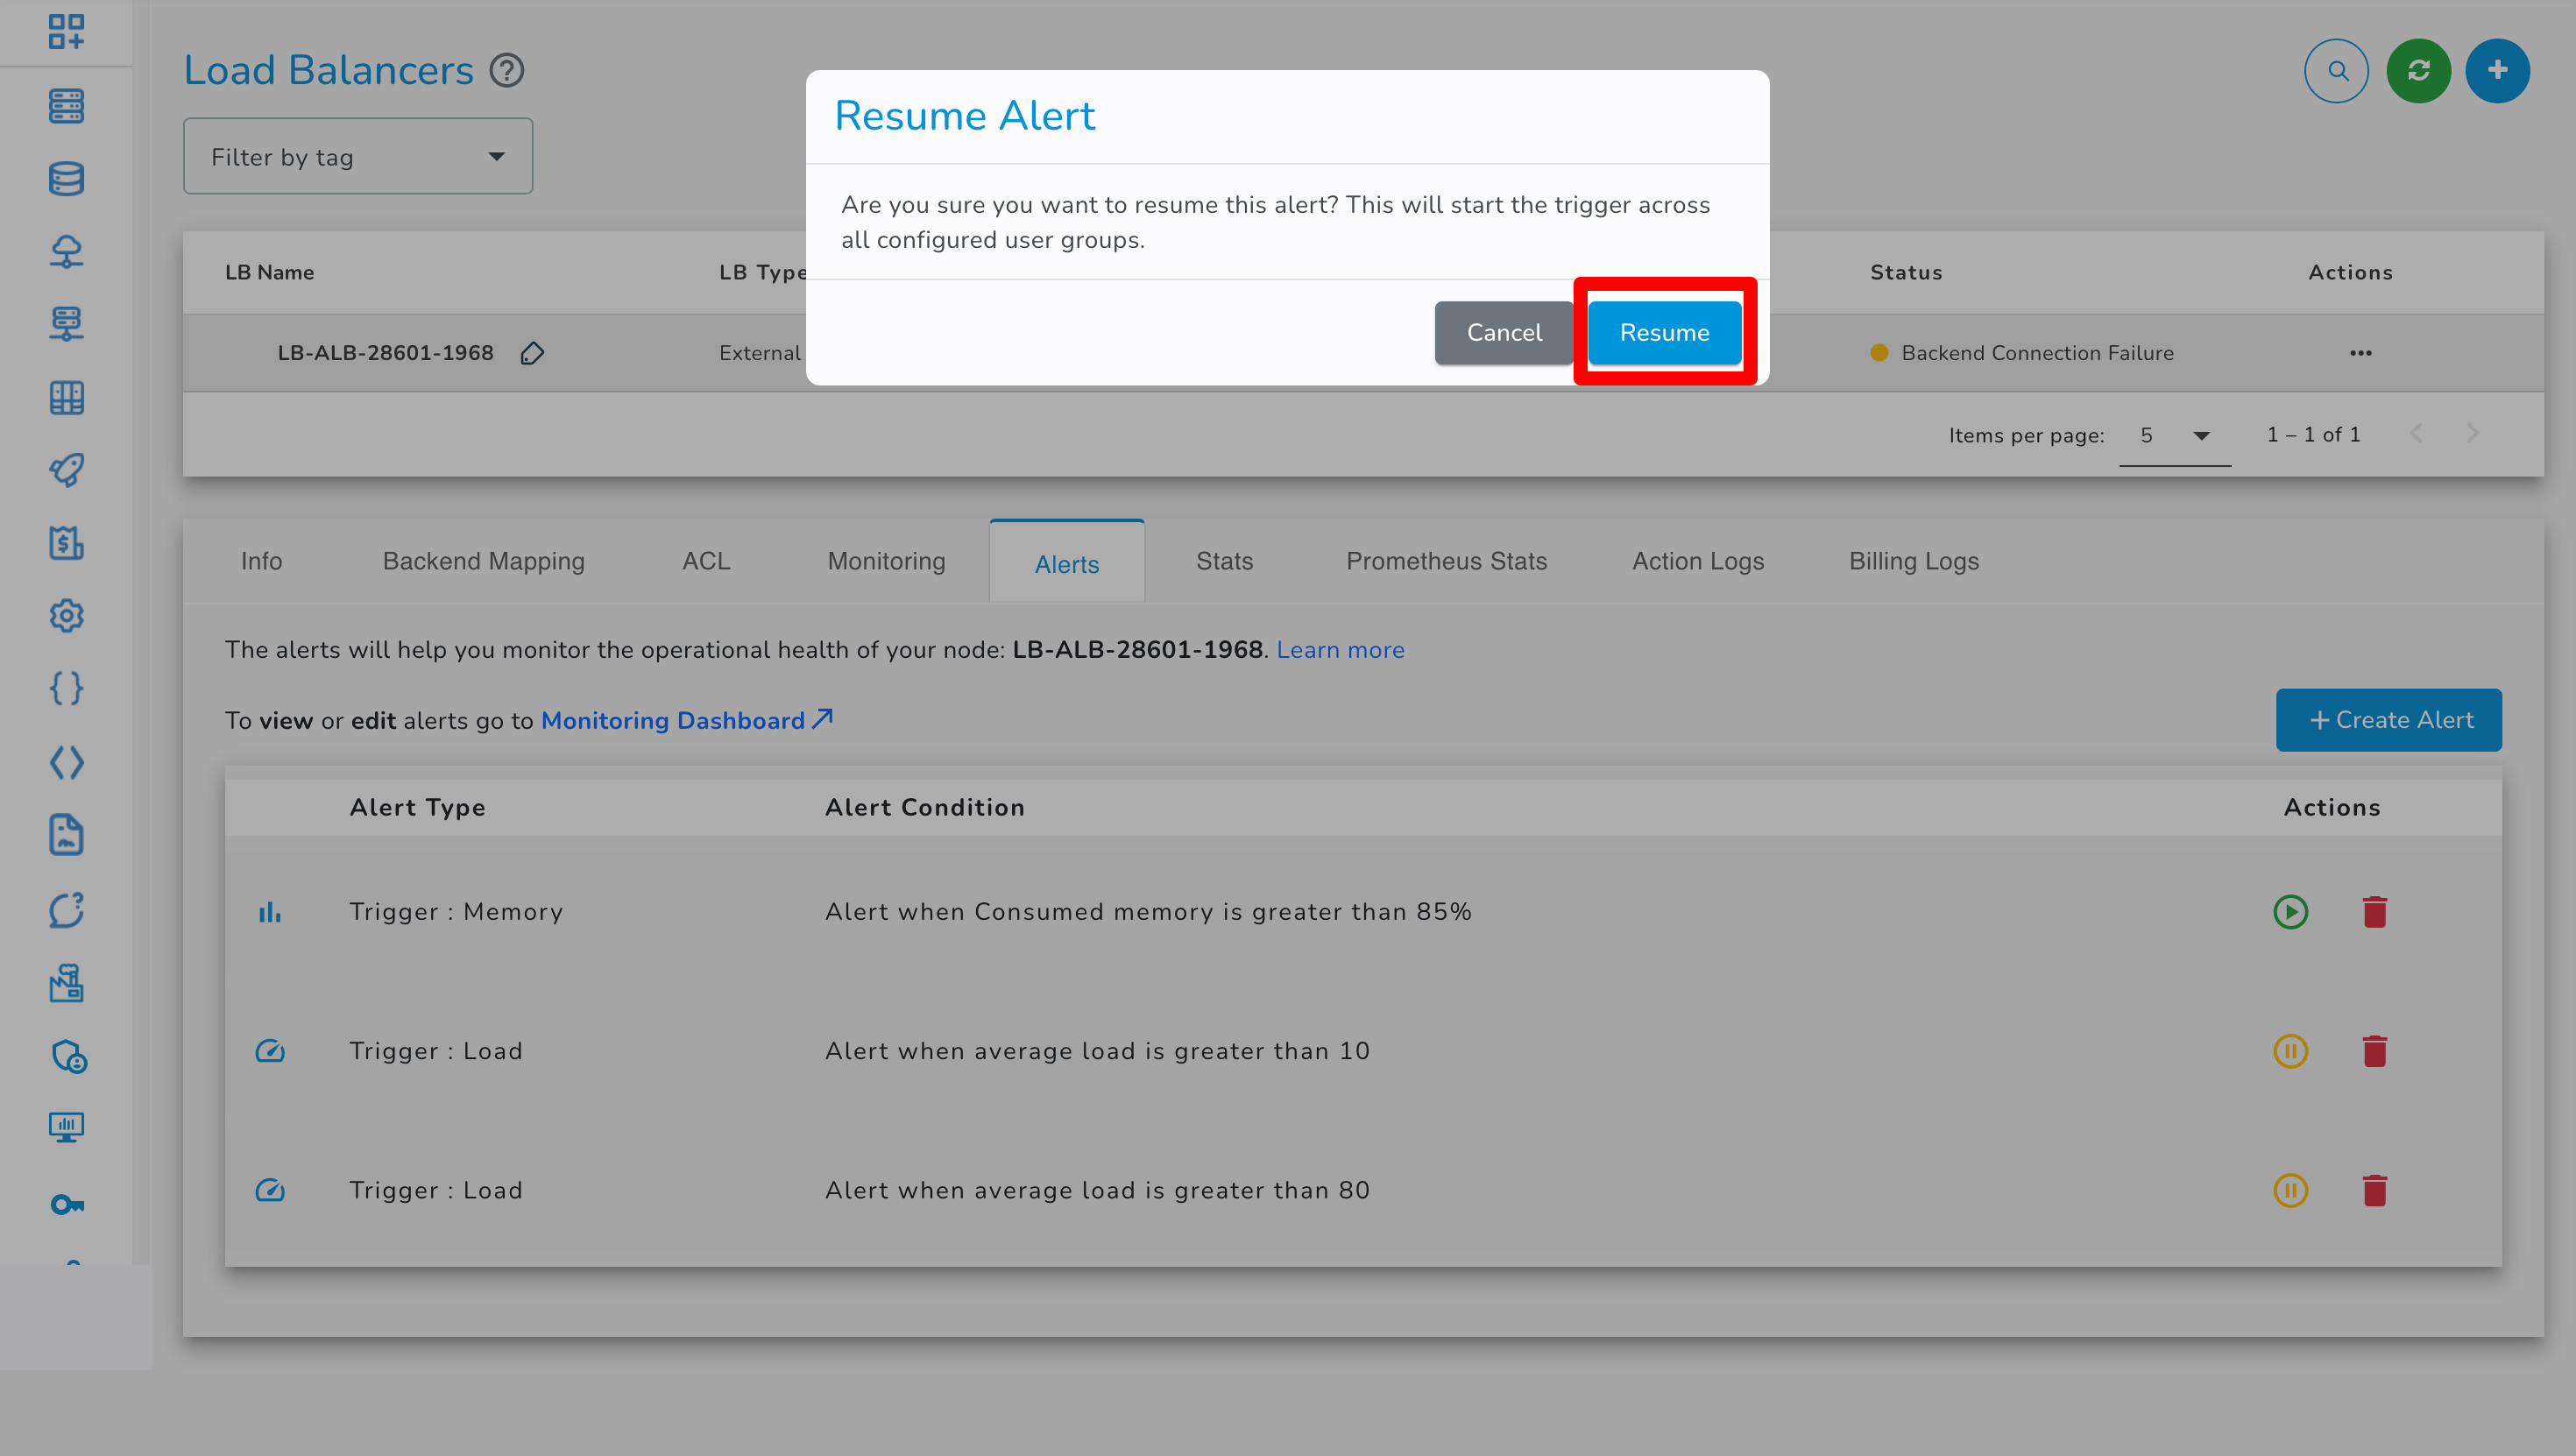Switch to the Prometheus Stats tab
Screen dimensions: 2576x1456
1446,561
